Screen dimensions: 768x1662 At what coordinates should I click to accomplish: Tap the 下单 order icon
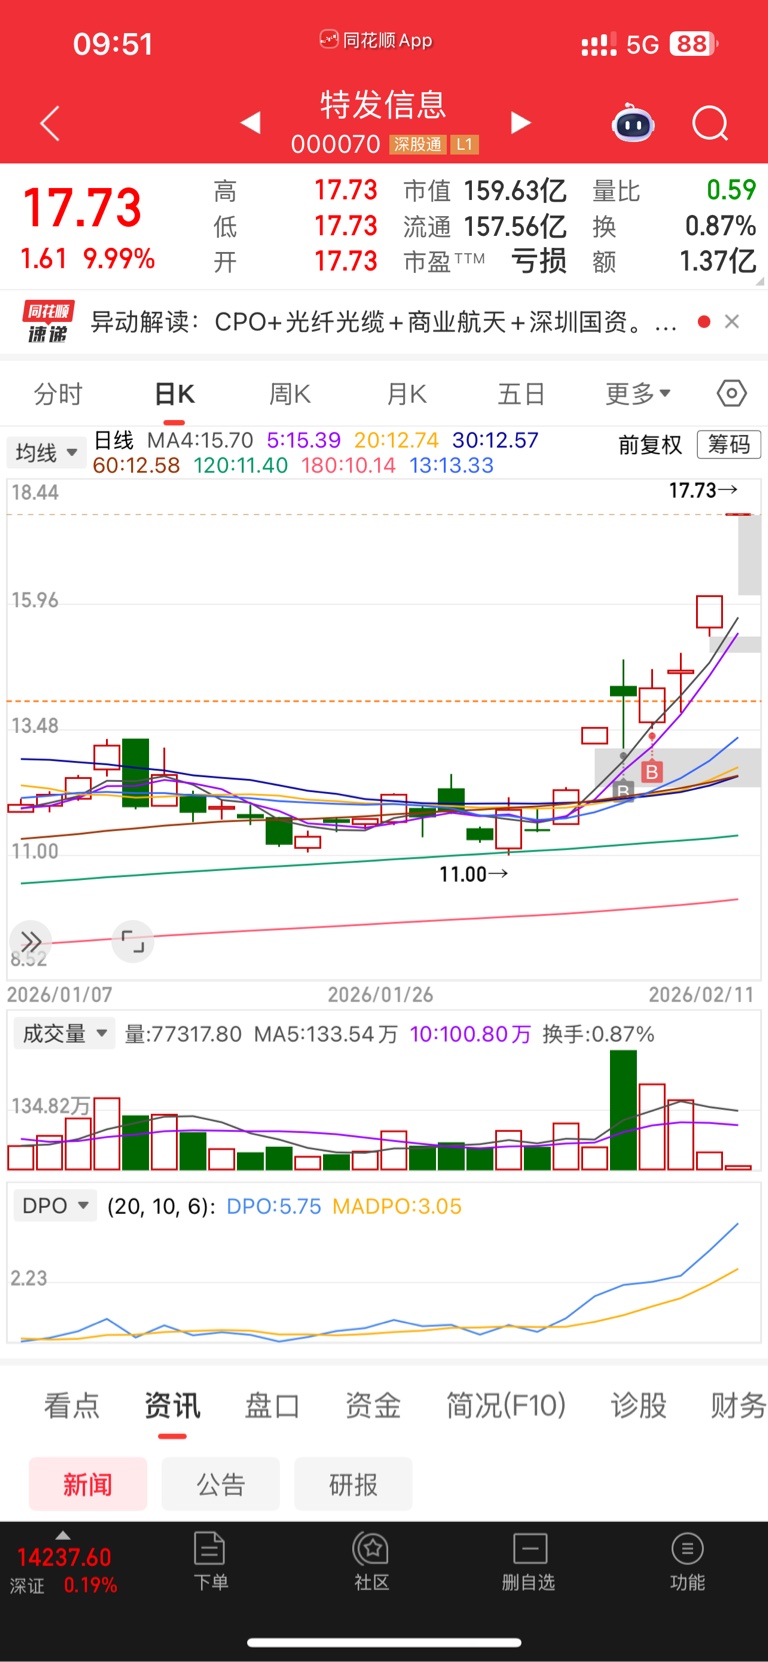pyautogui.click(x=210, y=1561)
